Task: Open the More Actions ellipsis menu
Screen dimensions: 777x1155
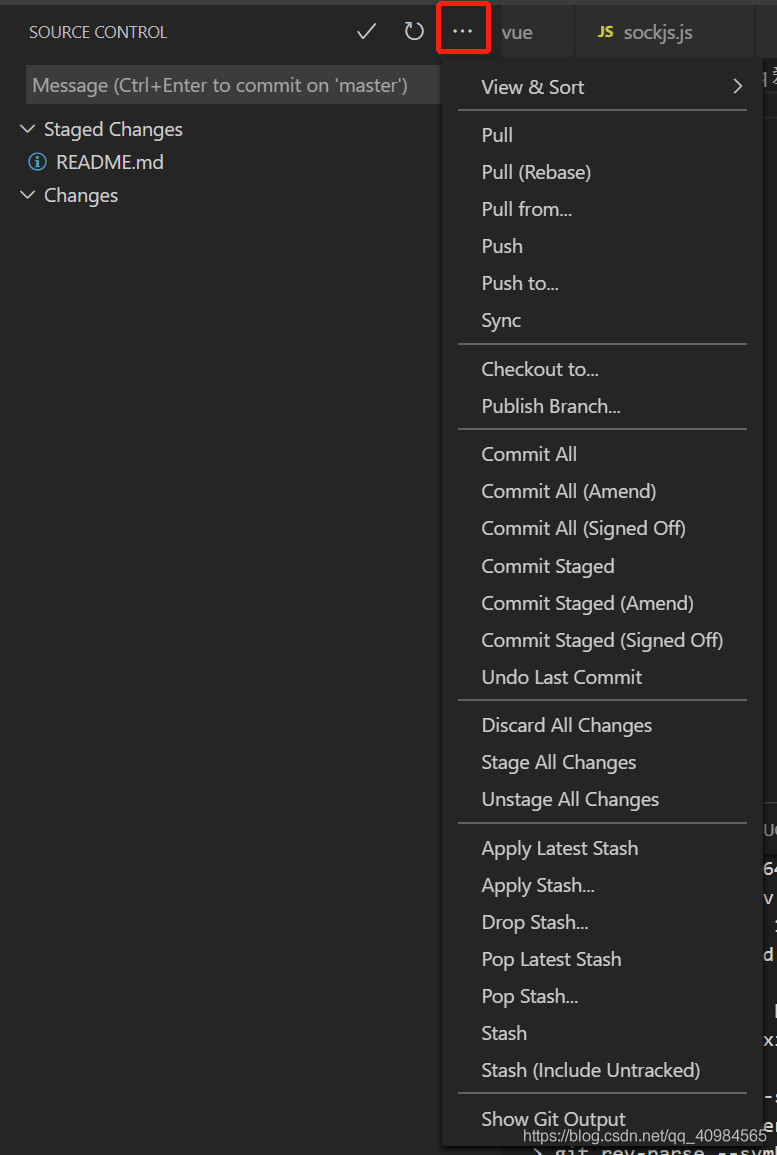Action: pos(463,31)
